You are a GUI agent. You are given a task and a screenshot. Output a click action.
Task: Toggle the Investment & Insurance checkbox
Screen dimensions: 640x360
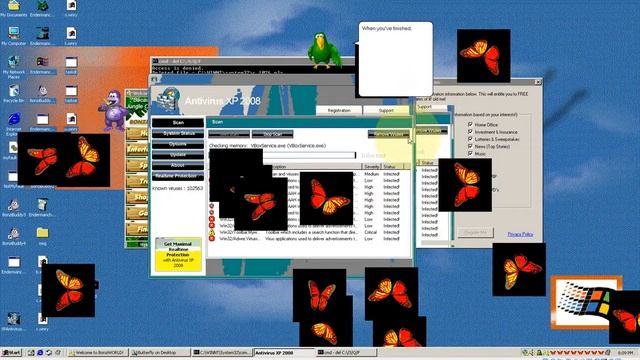(x=470, y=131)
